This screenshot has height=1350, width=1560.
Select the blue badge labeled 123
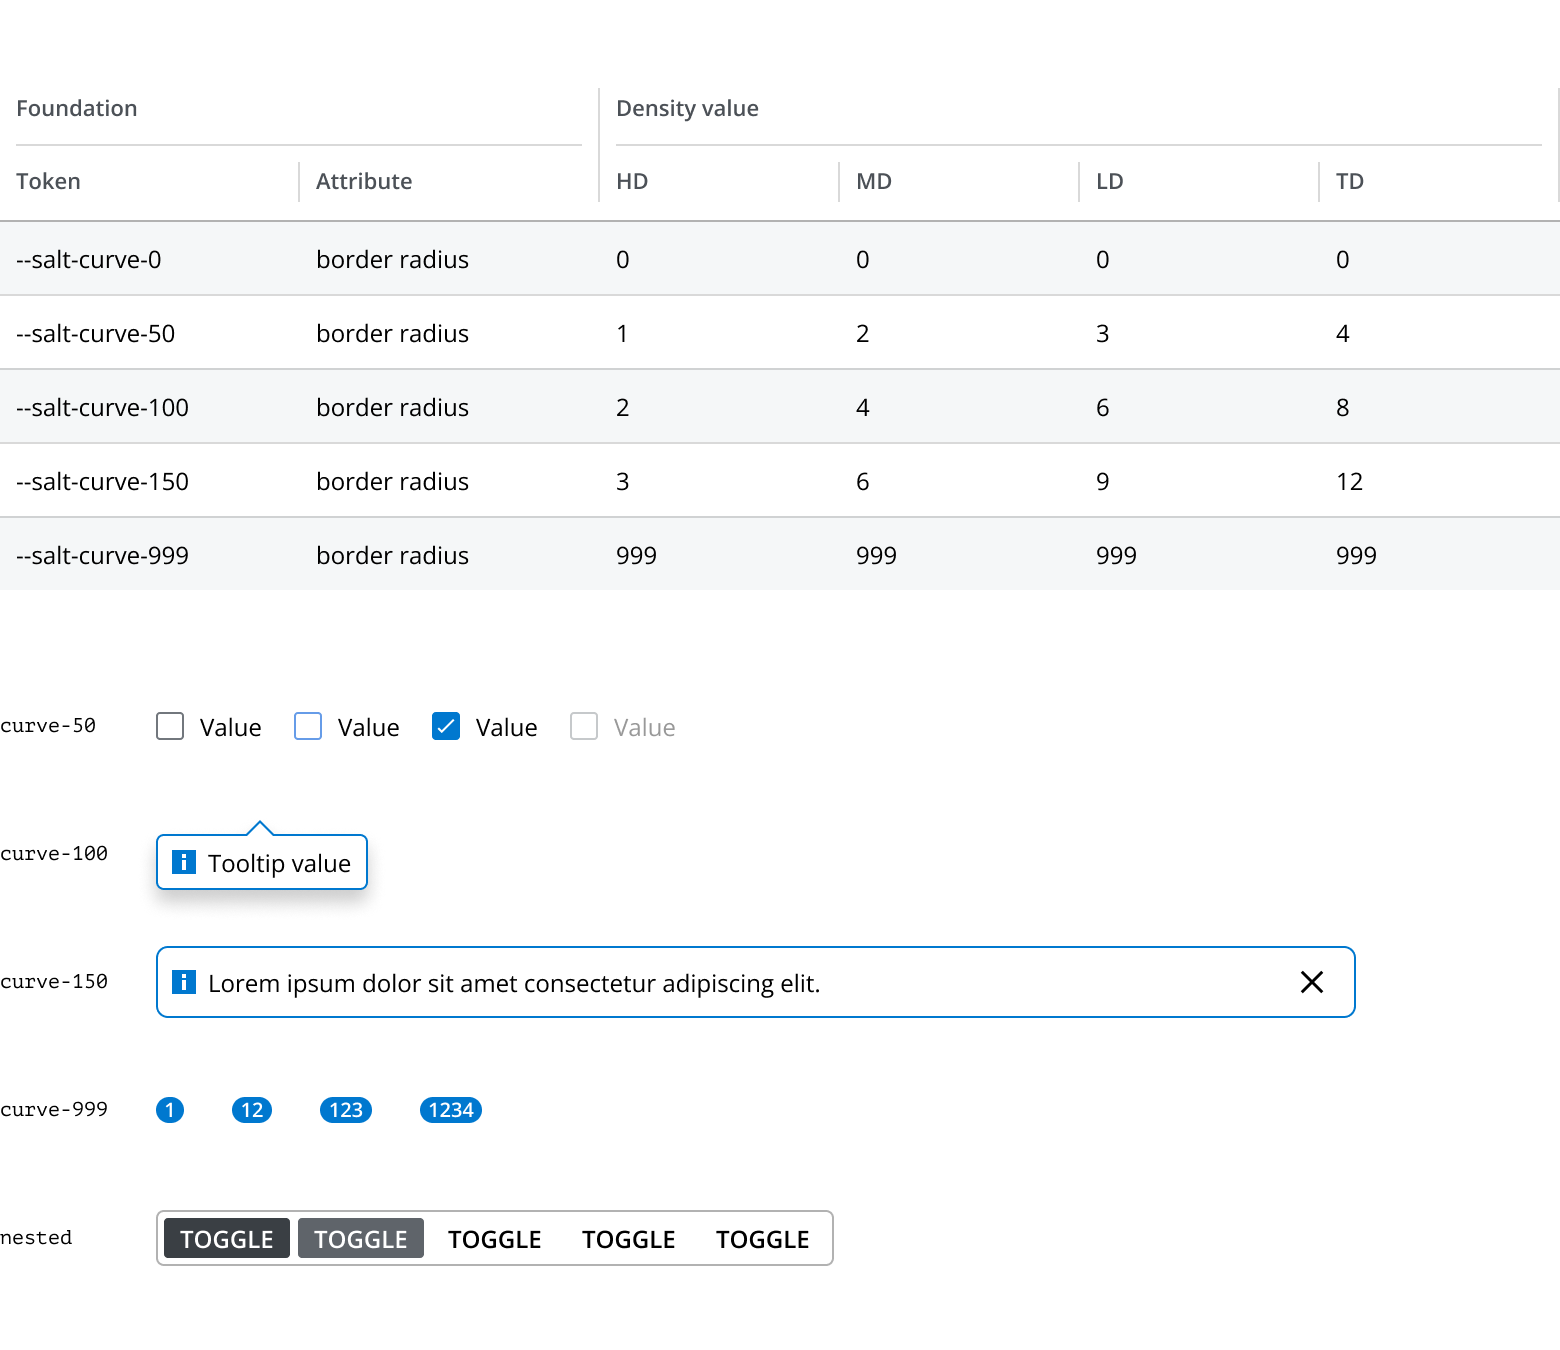(346, 1110)
